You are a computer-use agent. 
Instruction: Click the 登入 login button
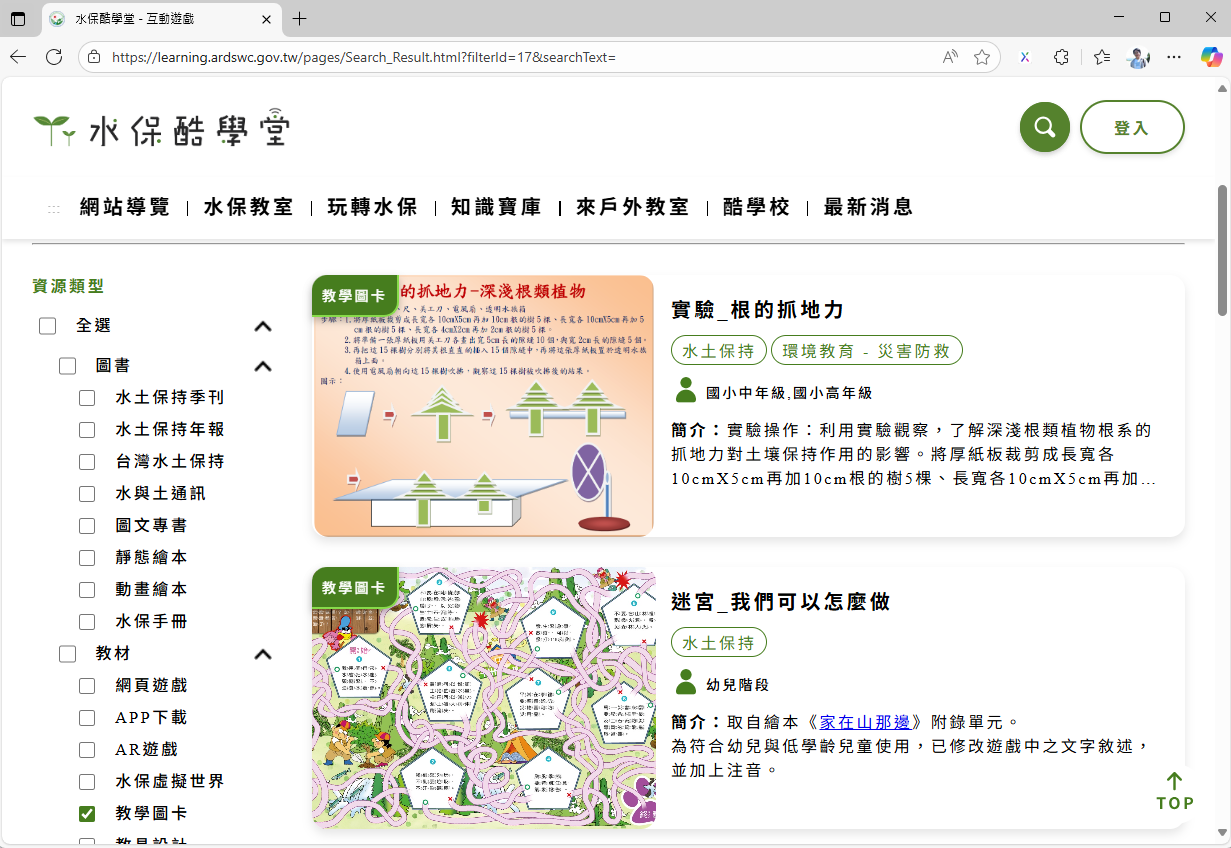tap(1132, 127)
